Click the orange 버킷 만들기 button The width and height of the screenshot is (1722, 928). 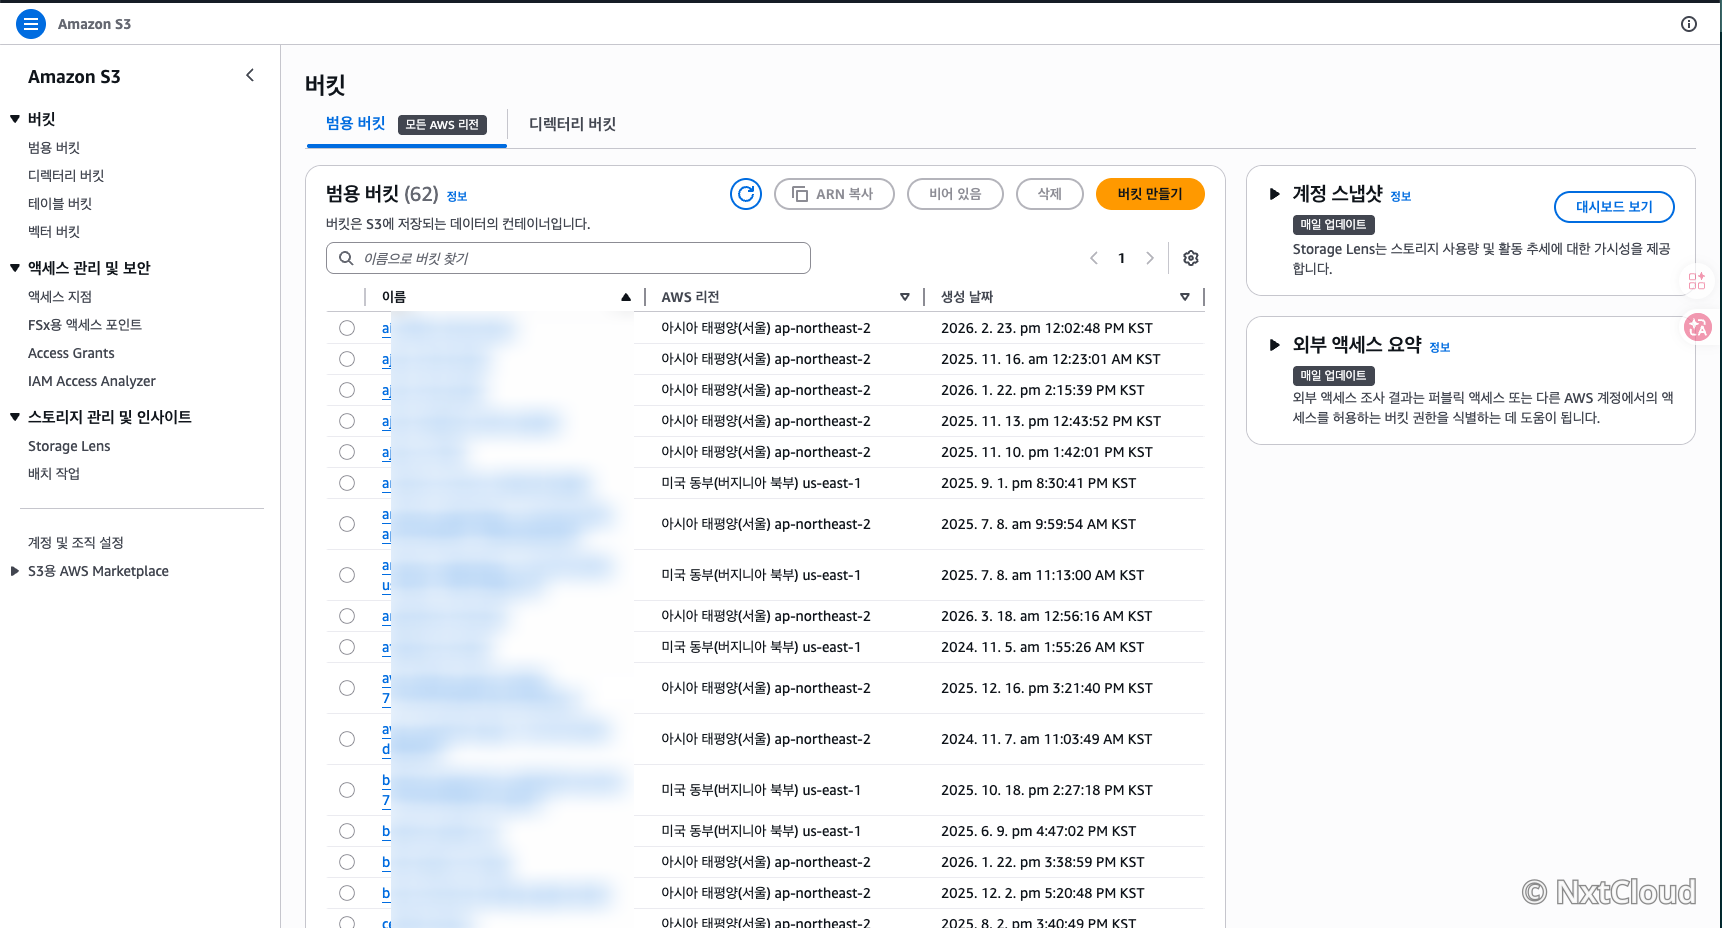[1150, 194]
